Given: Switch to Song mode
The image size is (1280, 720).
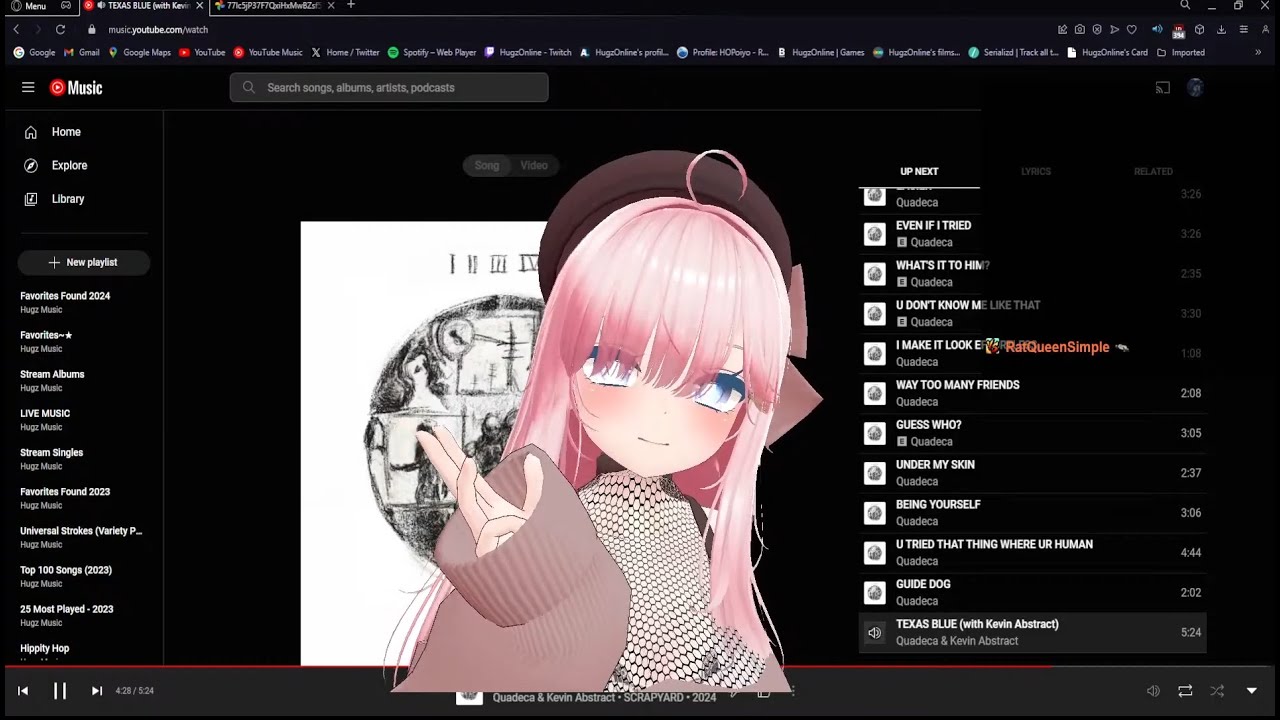Looking at the screenshot, I should (487, 166).
